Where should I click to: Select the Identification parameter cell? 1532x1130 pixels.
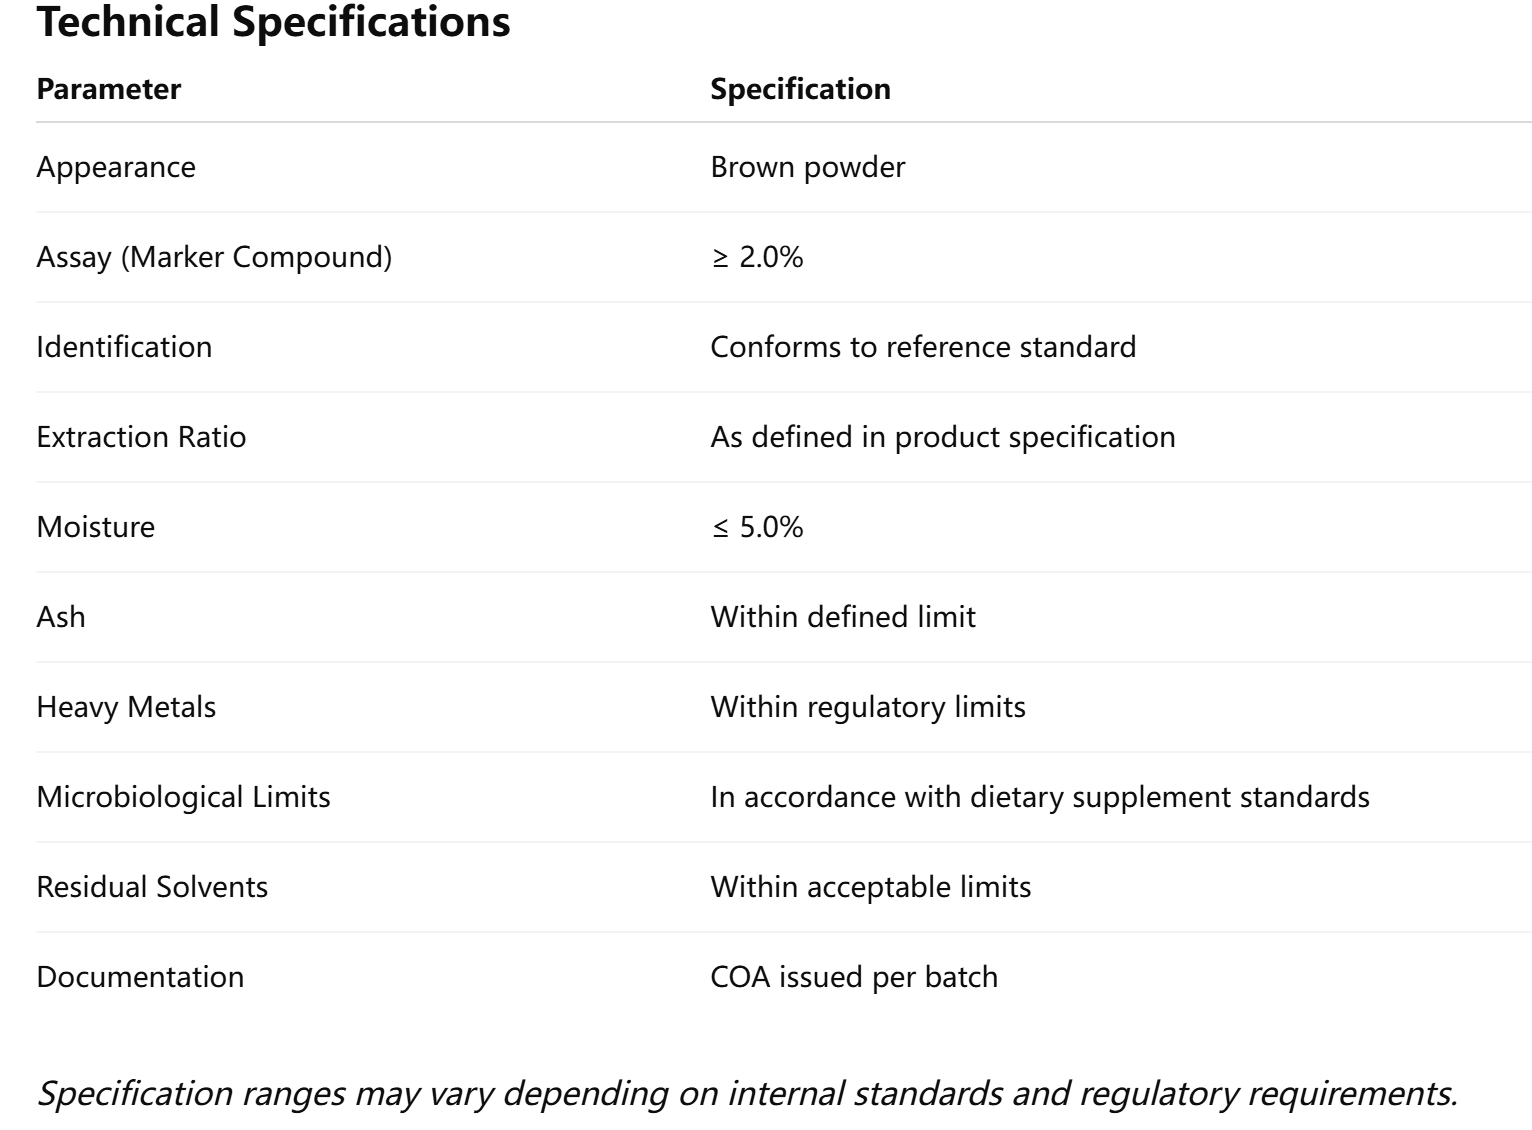point(124,347)
